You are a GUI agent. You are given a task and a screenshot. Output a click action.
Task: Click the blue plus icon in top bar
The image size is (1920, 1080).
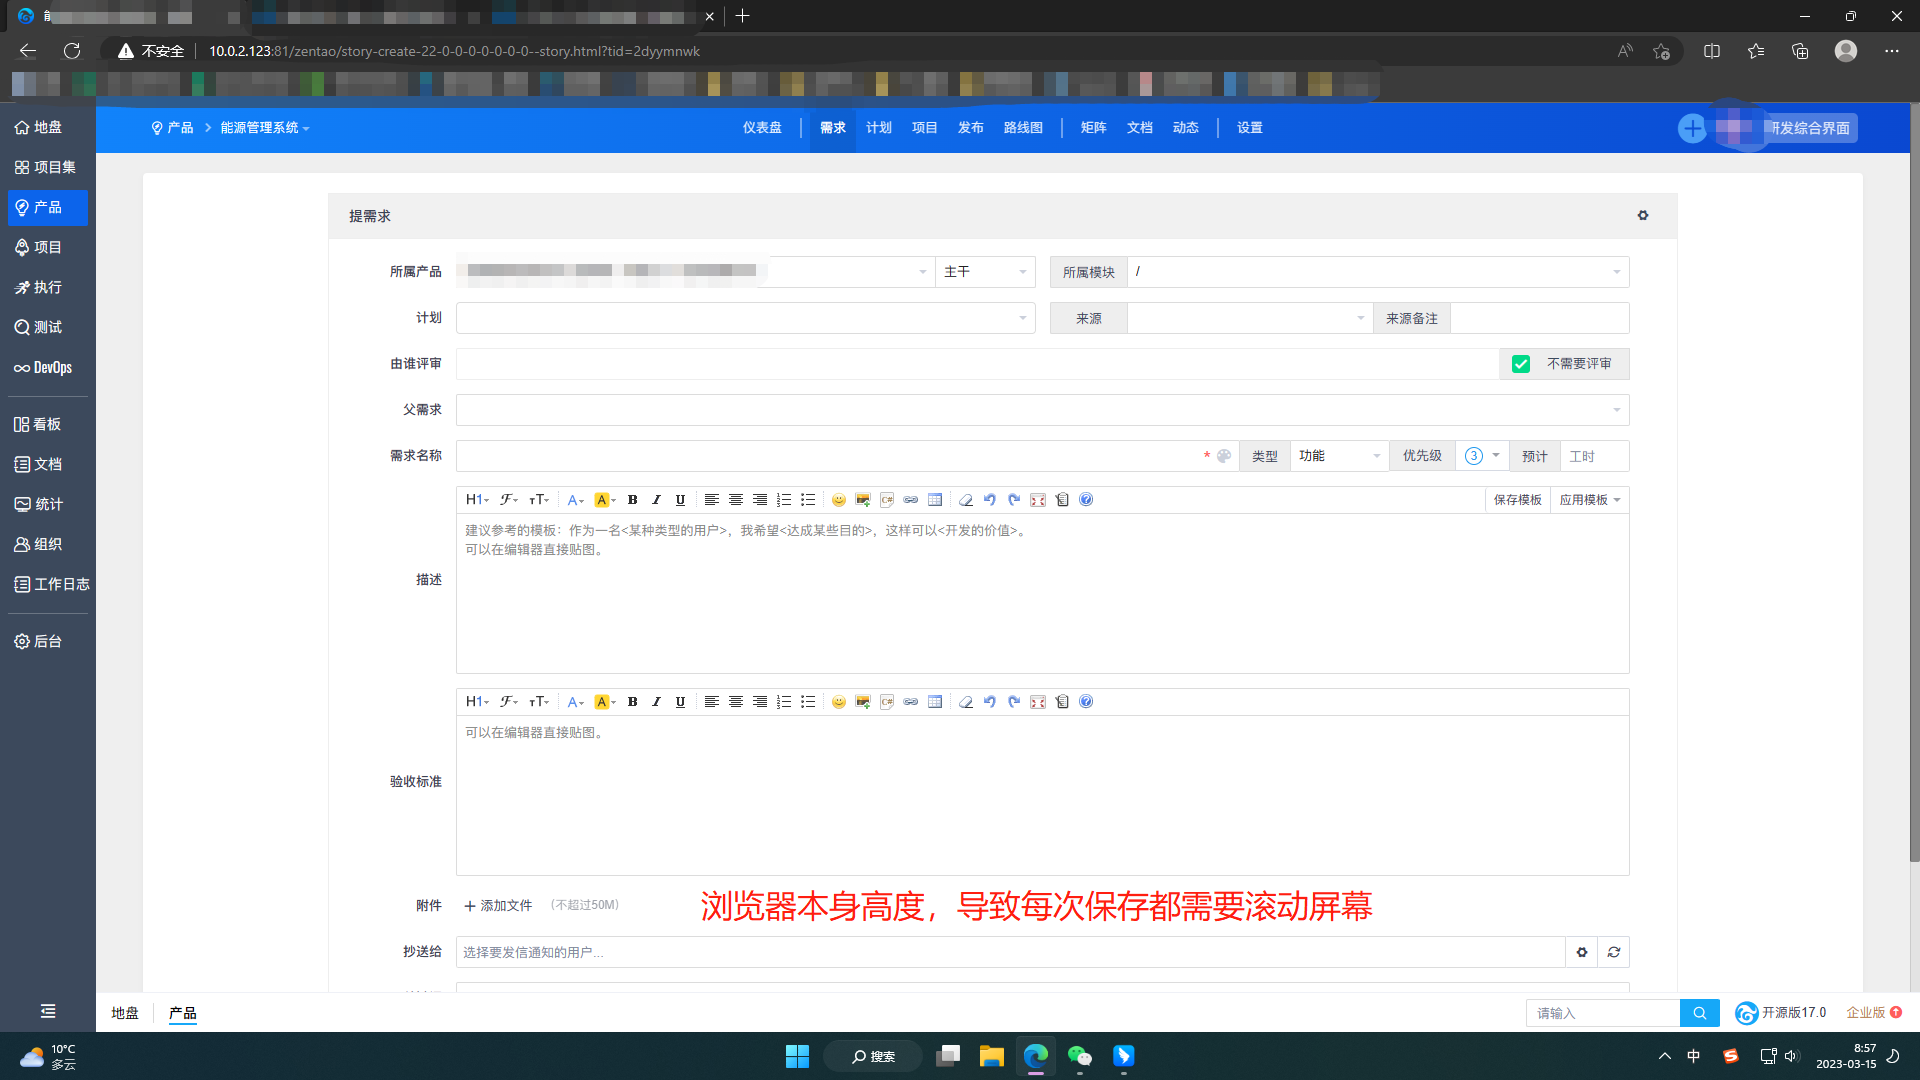coord(1692,128)
